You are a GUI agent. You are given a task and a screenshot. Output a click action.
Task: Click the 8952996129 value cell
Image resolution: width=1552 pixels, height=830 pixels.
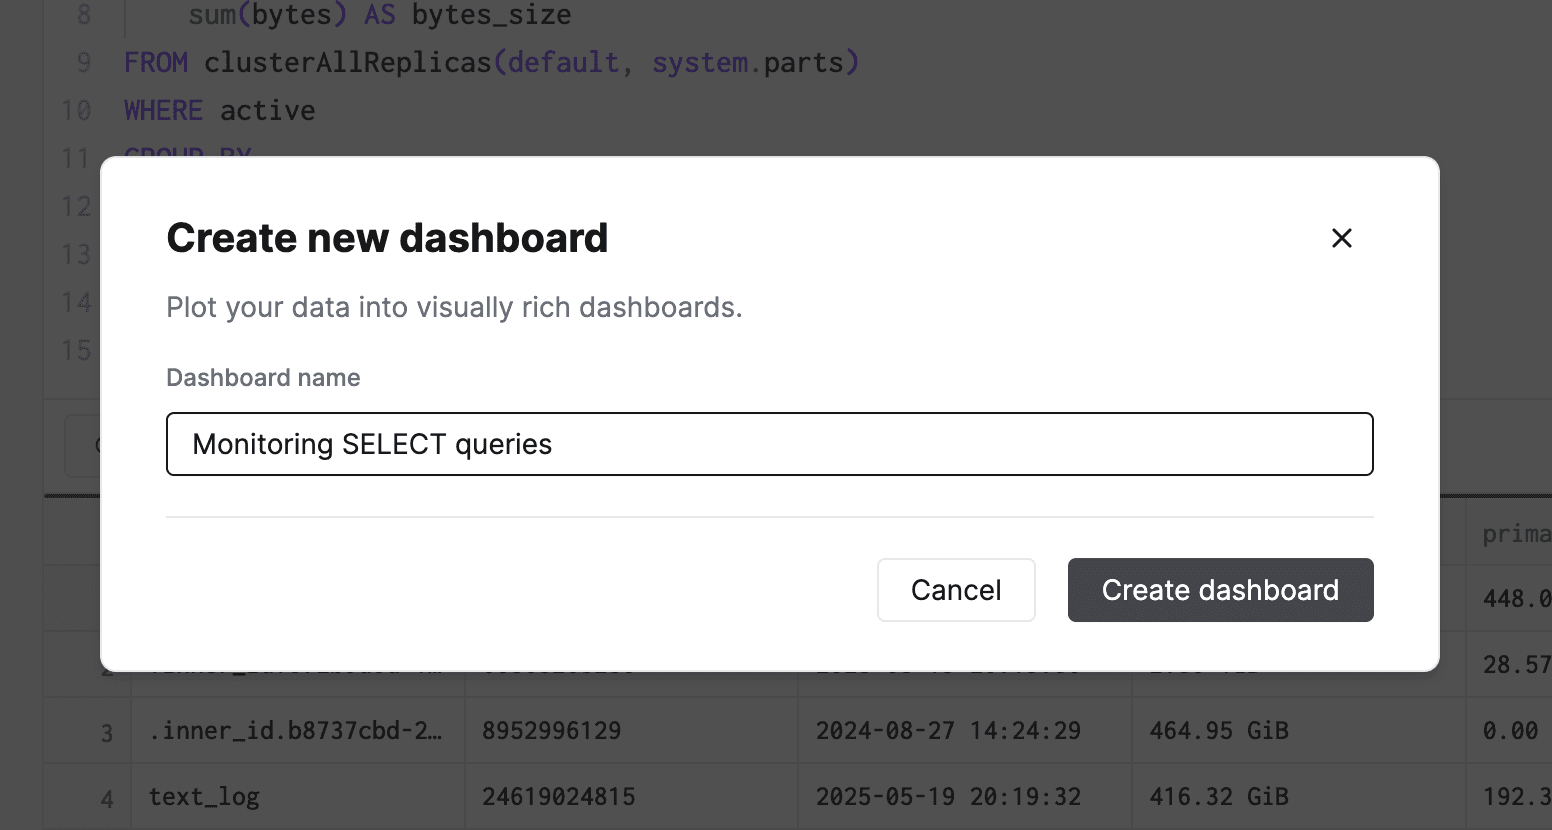551,731
